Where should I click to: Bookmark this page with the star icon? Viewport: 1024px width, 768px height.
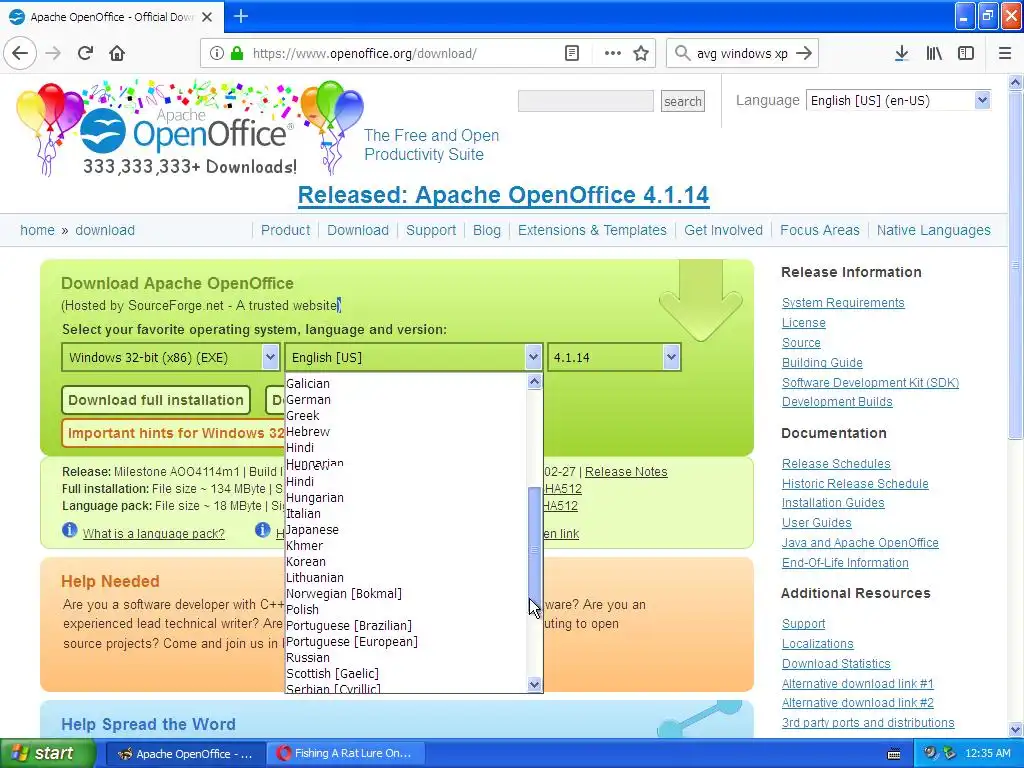pos(641,53)
